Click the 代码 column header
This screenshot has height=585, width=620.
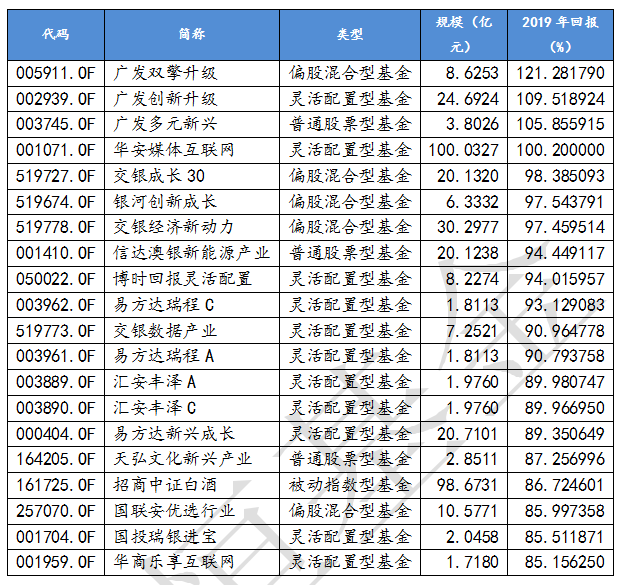pos(56,34)
